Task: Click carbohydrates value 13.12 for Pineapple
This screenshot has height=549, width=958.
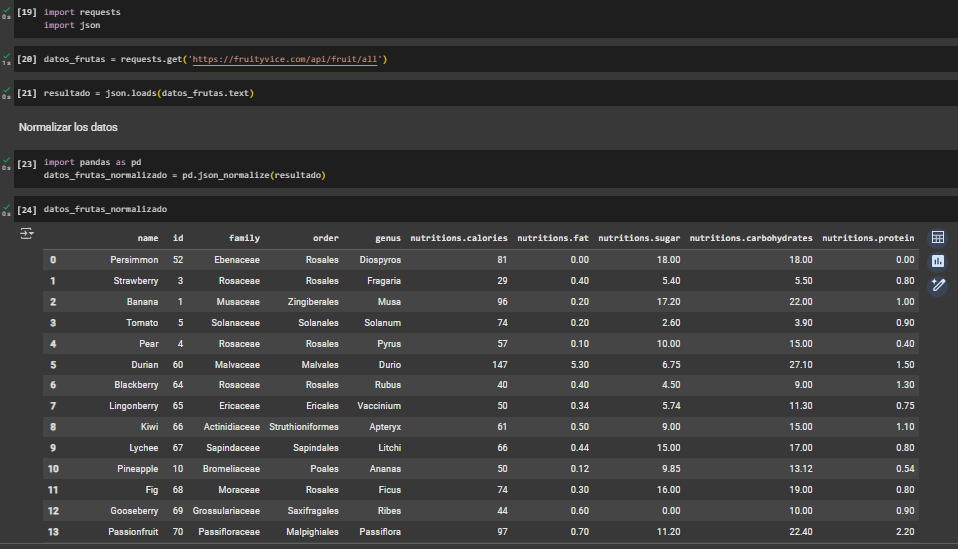Action: point(800,469)
